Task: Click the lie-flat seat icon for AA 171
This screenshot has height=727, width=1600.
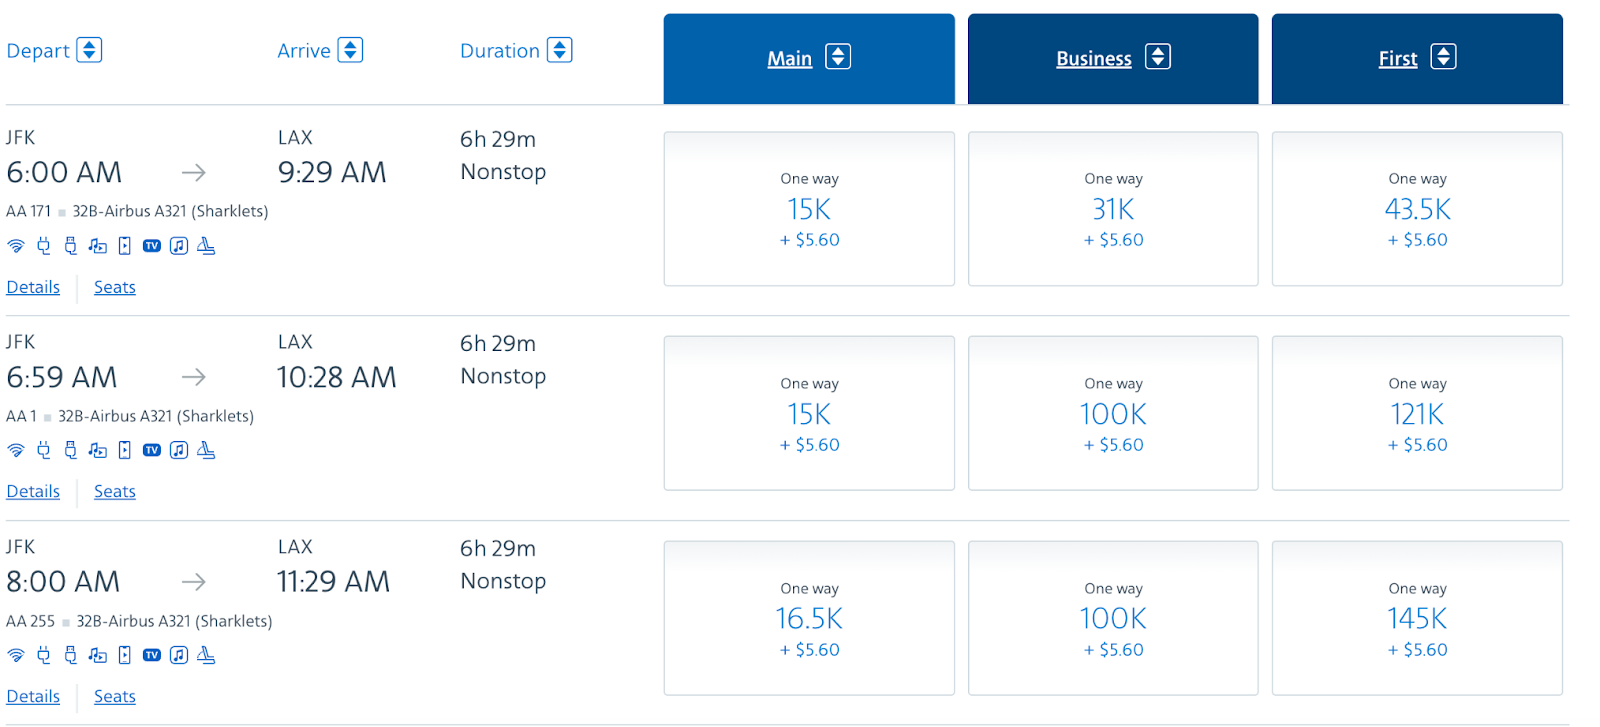Action: point(206,246)
